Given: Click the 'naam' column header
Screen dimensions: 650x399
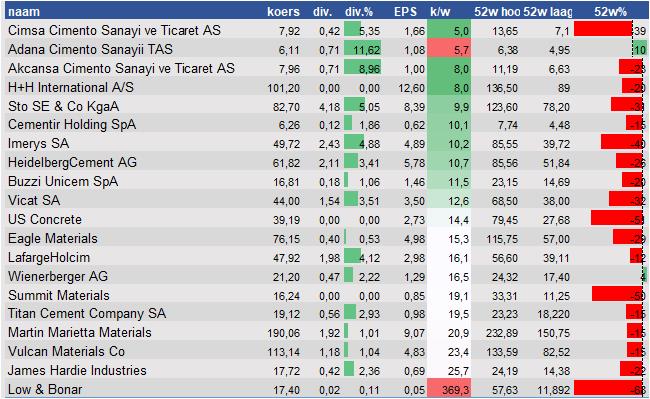Looking at the screenshot, I should 24,12.
